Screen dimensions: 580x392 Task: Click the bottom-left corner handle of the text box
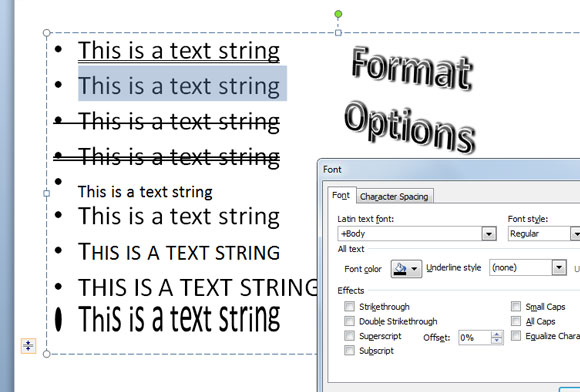pyautogui.click(x=47, y=354)
